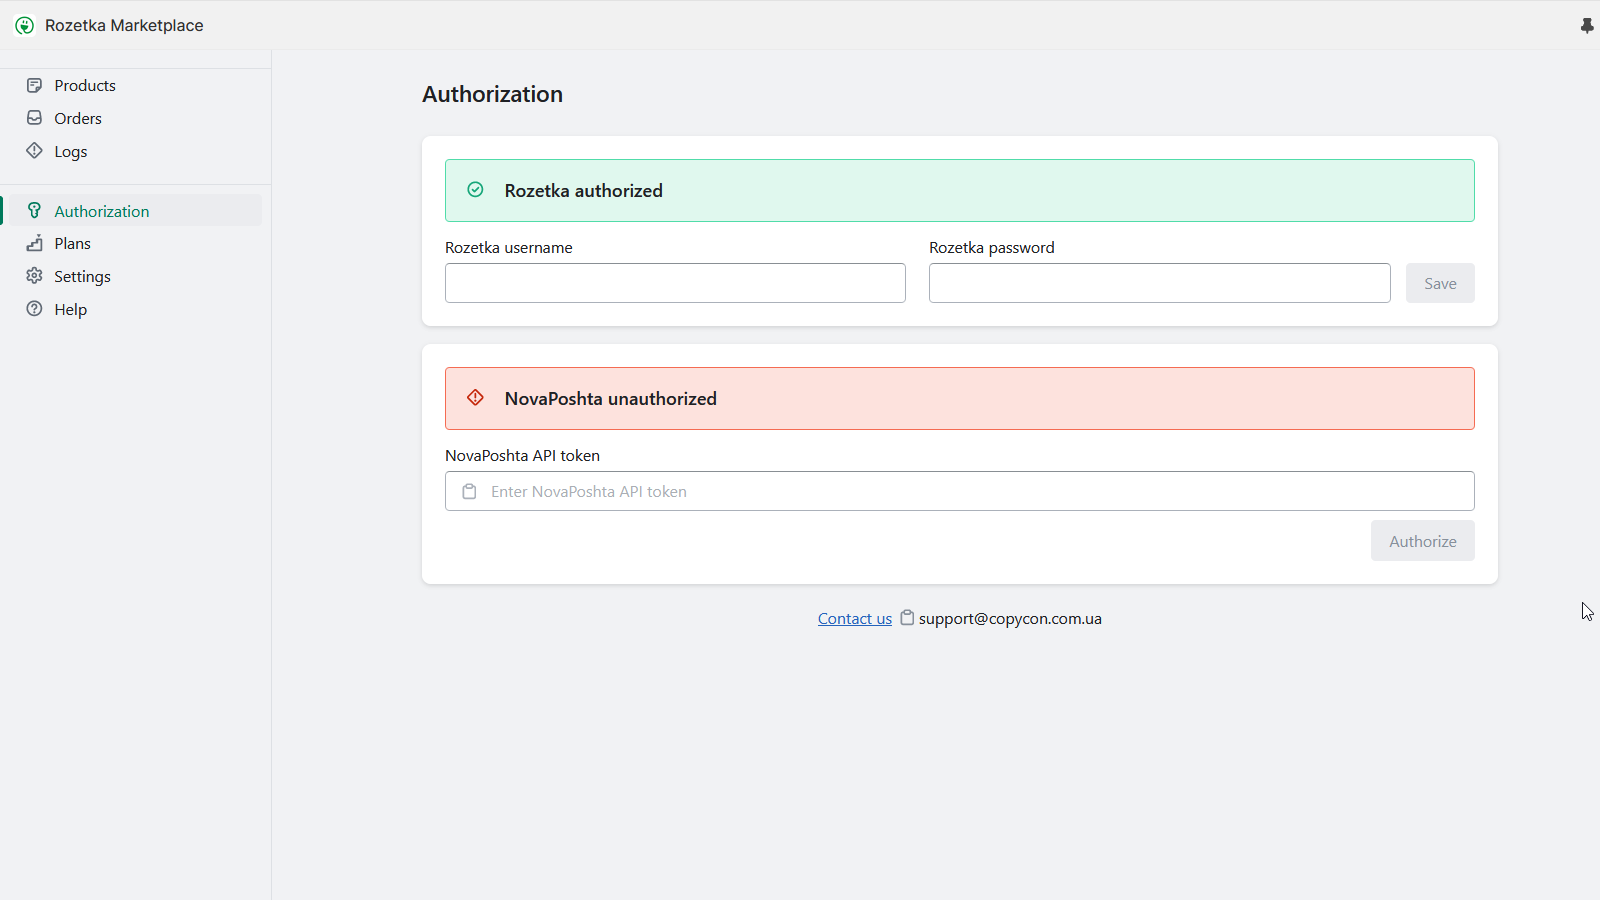Screen dimensions: 1600x900
Task: Follow the Contact us link
Action: [855, 619]
